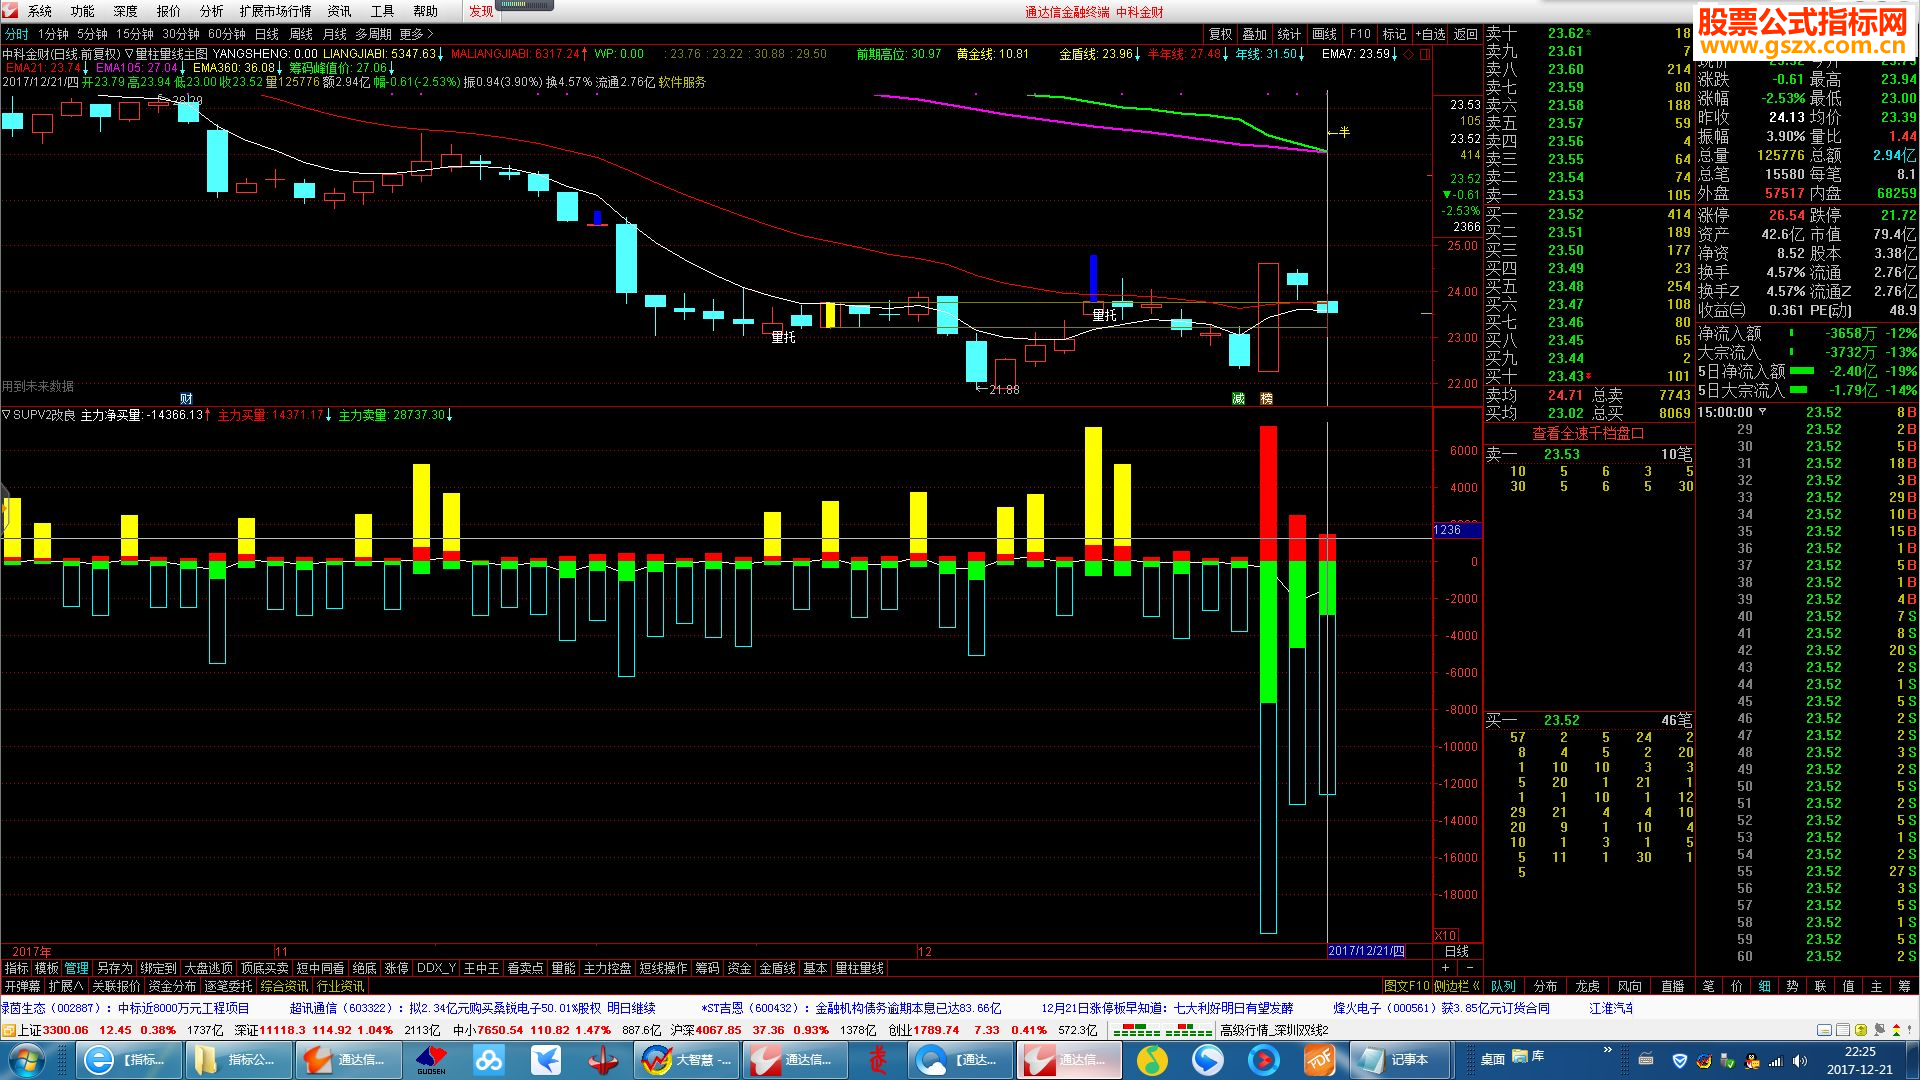Open the green music app in taskbar
Screen dimensions: 1920x1080
[1152, 1060]
